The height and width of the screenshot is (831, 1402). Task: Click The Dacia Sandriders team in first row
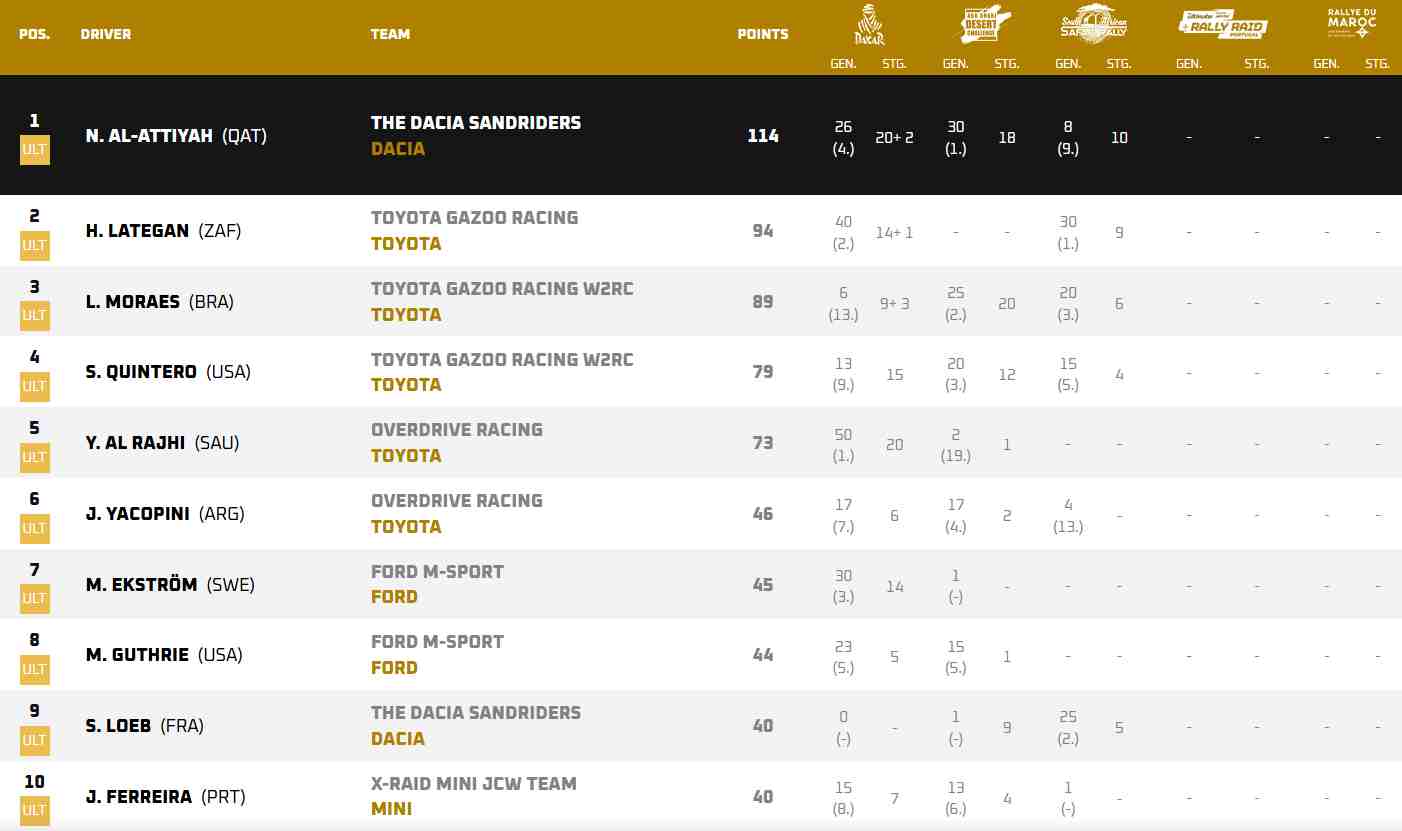tap(476, 123)
